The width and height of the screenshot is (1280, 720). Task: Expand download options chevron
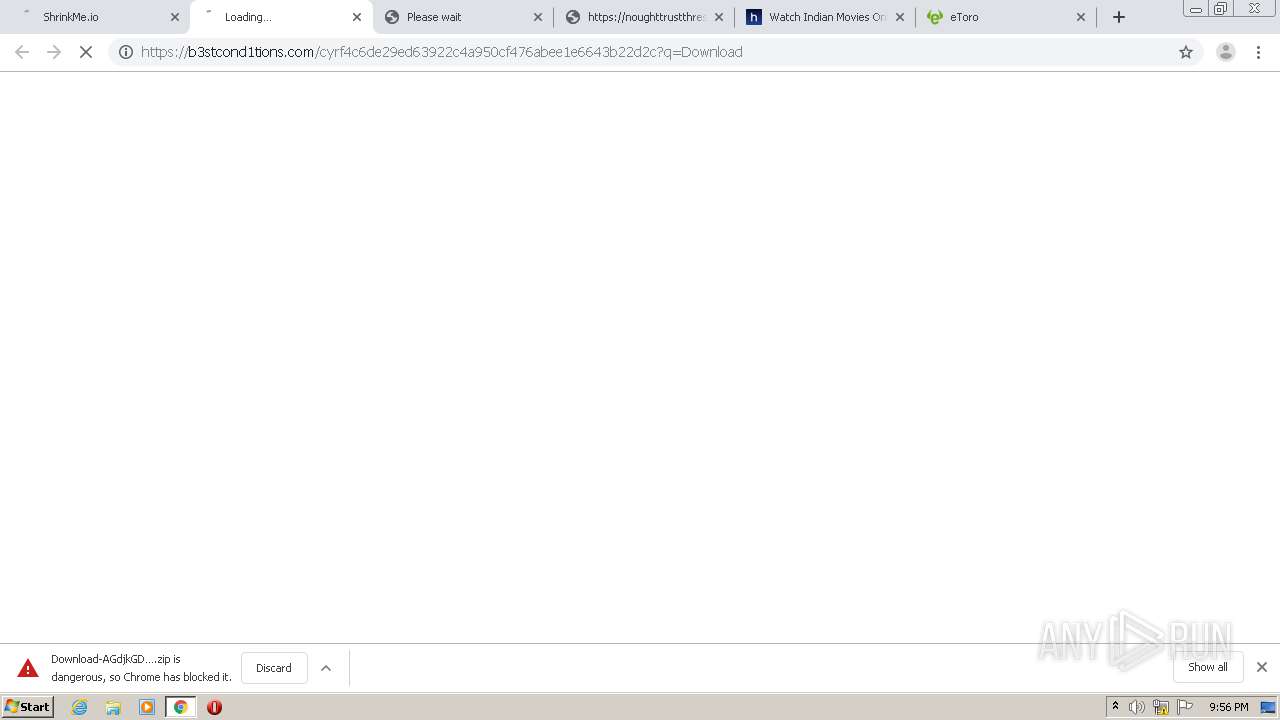pos(326,668)
